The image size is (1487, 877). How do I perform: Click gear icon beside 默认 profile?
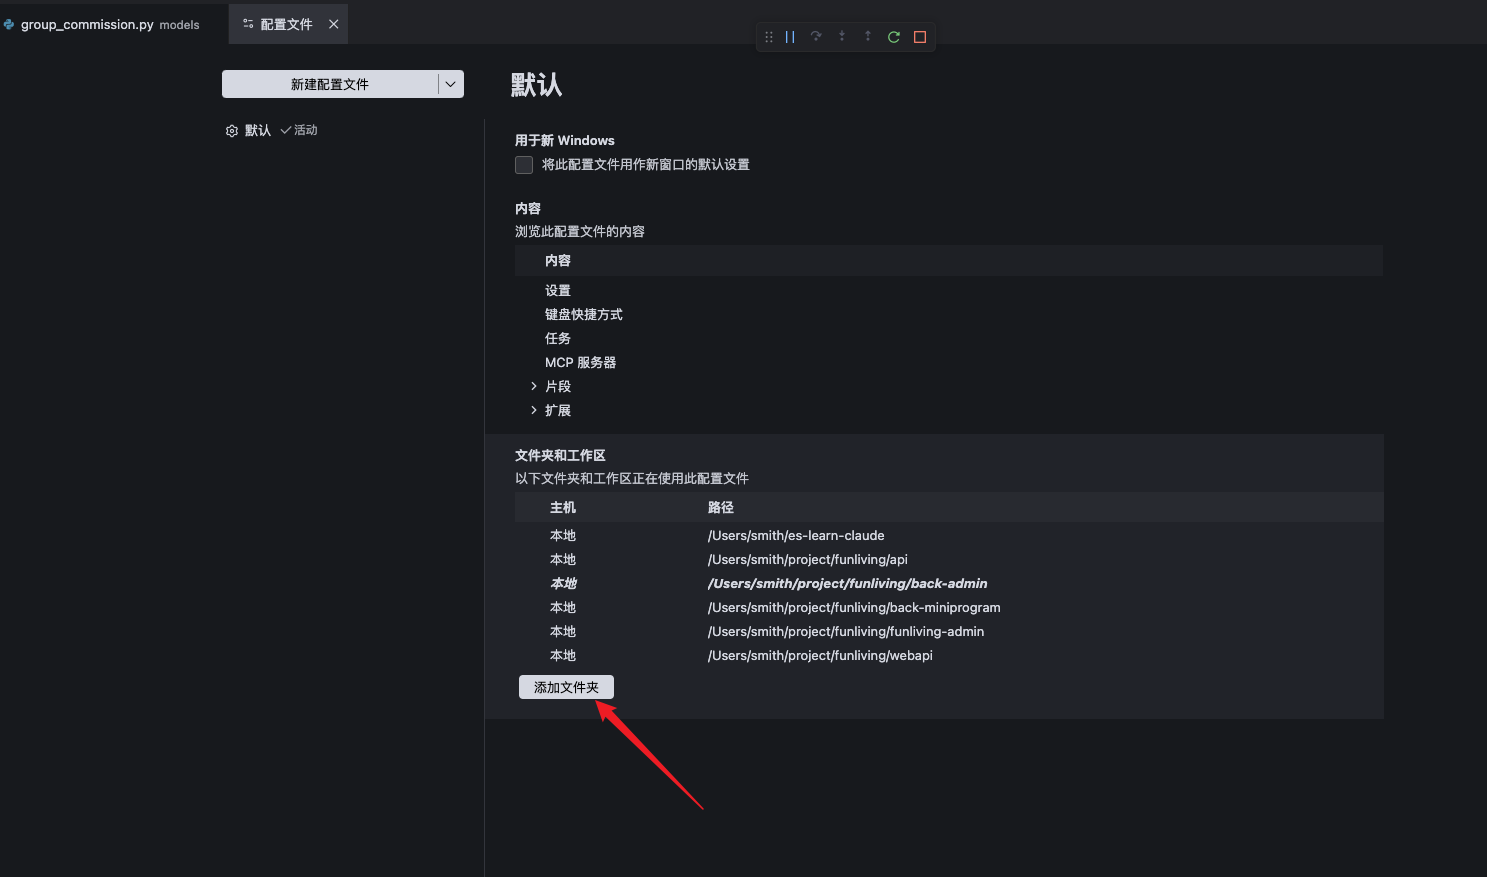pyautogui.click(x=232, y=131)
